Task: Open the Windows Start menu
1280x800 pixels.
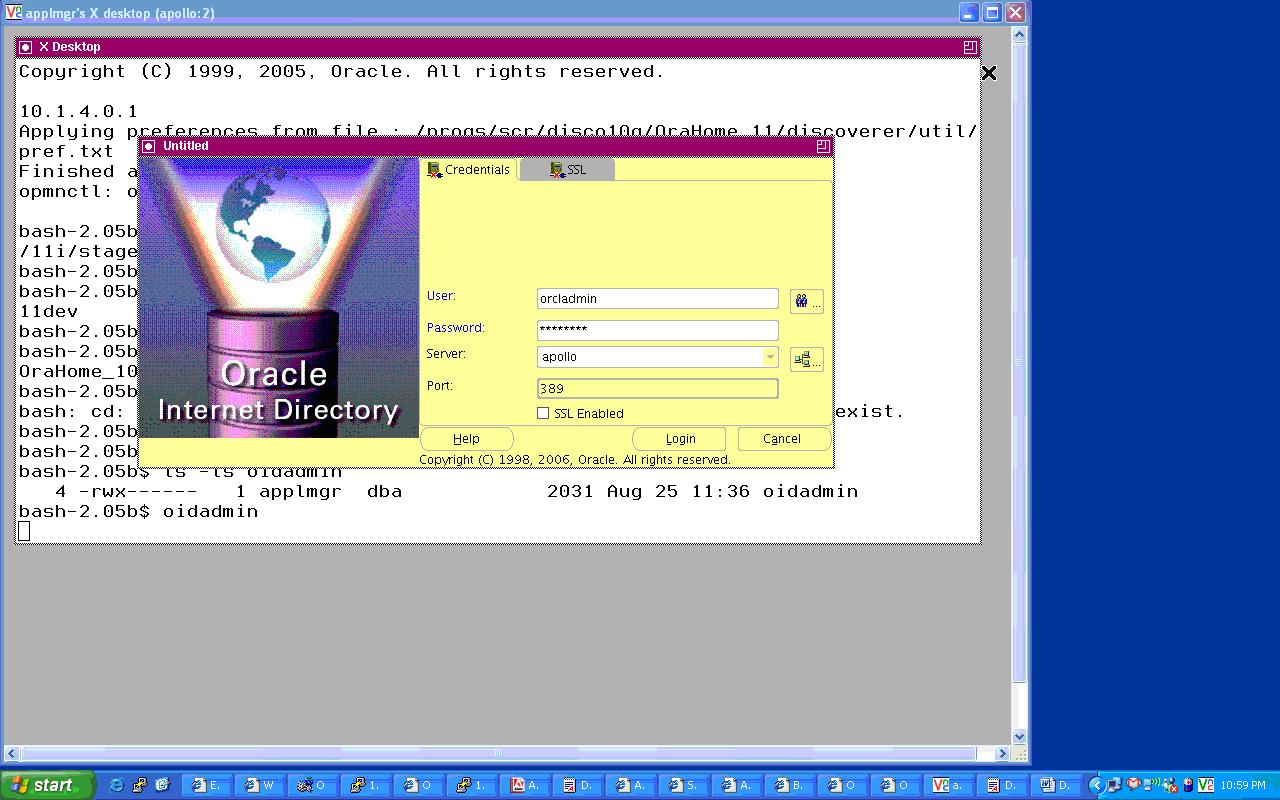Action: coord(47,785)
